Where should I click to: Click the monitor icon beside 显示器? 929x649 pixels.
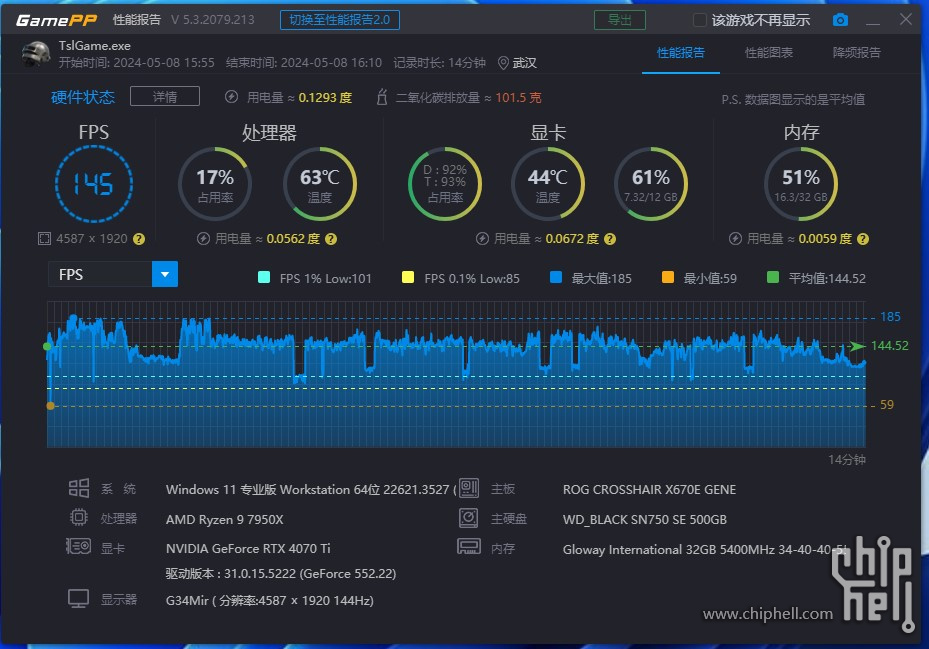pyautogui.click(x=78, y=599)
